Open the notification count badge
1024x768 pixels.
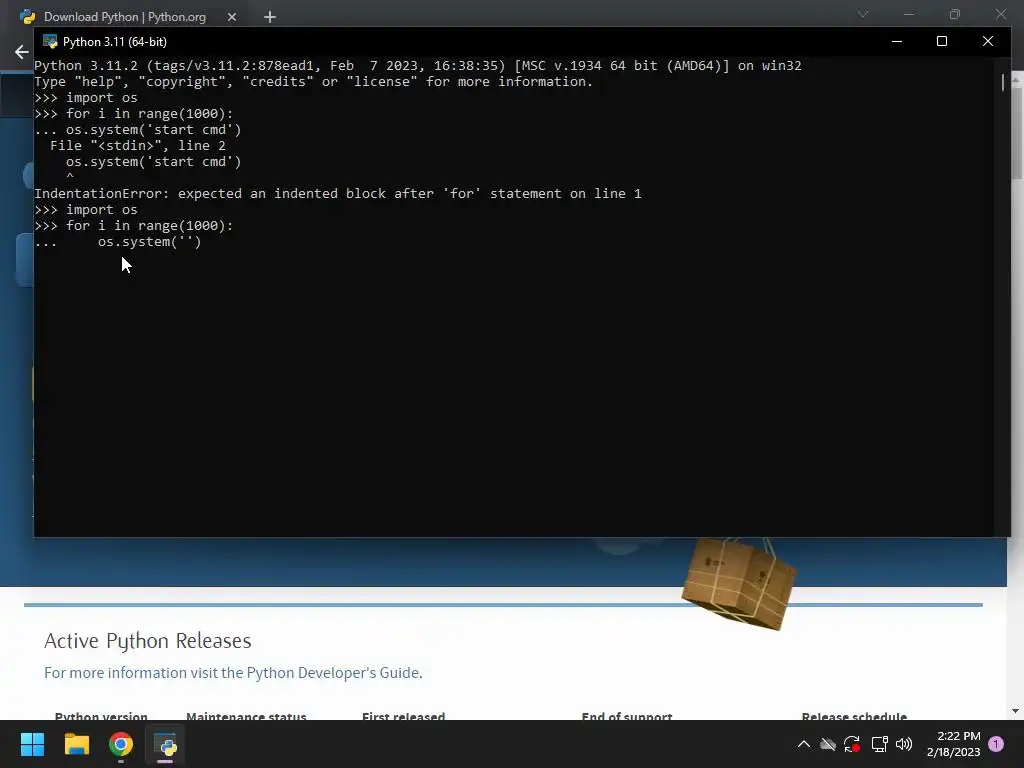coord(996,744)
